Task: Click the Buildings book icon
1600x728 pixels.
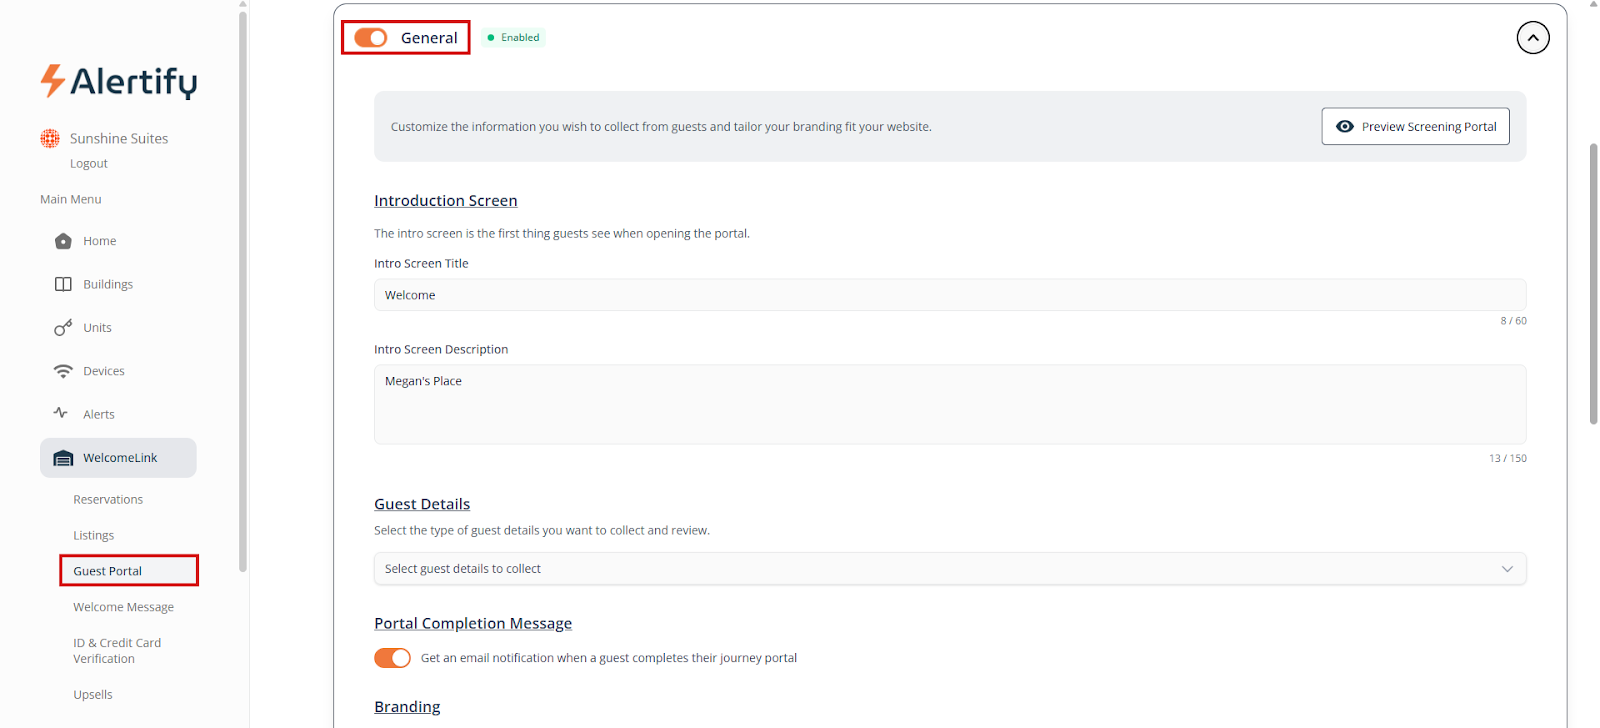Action: 63,284
